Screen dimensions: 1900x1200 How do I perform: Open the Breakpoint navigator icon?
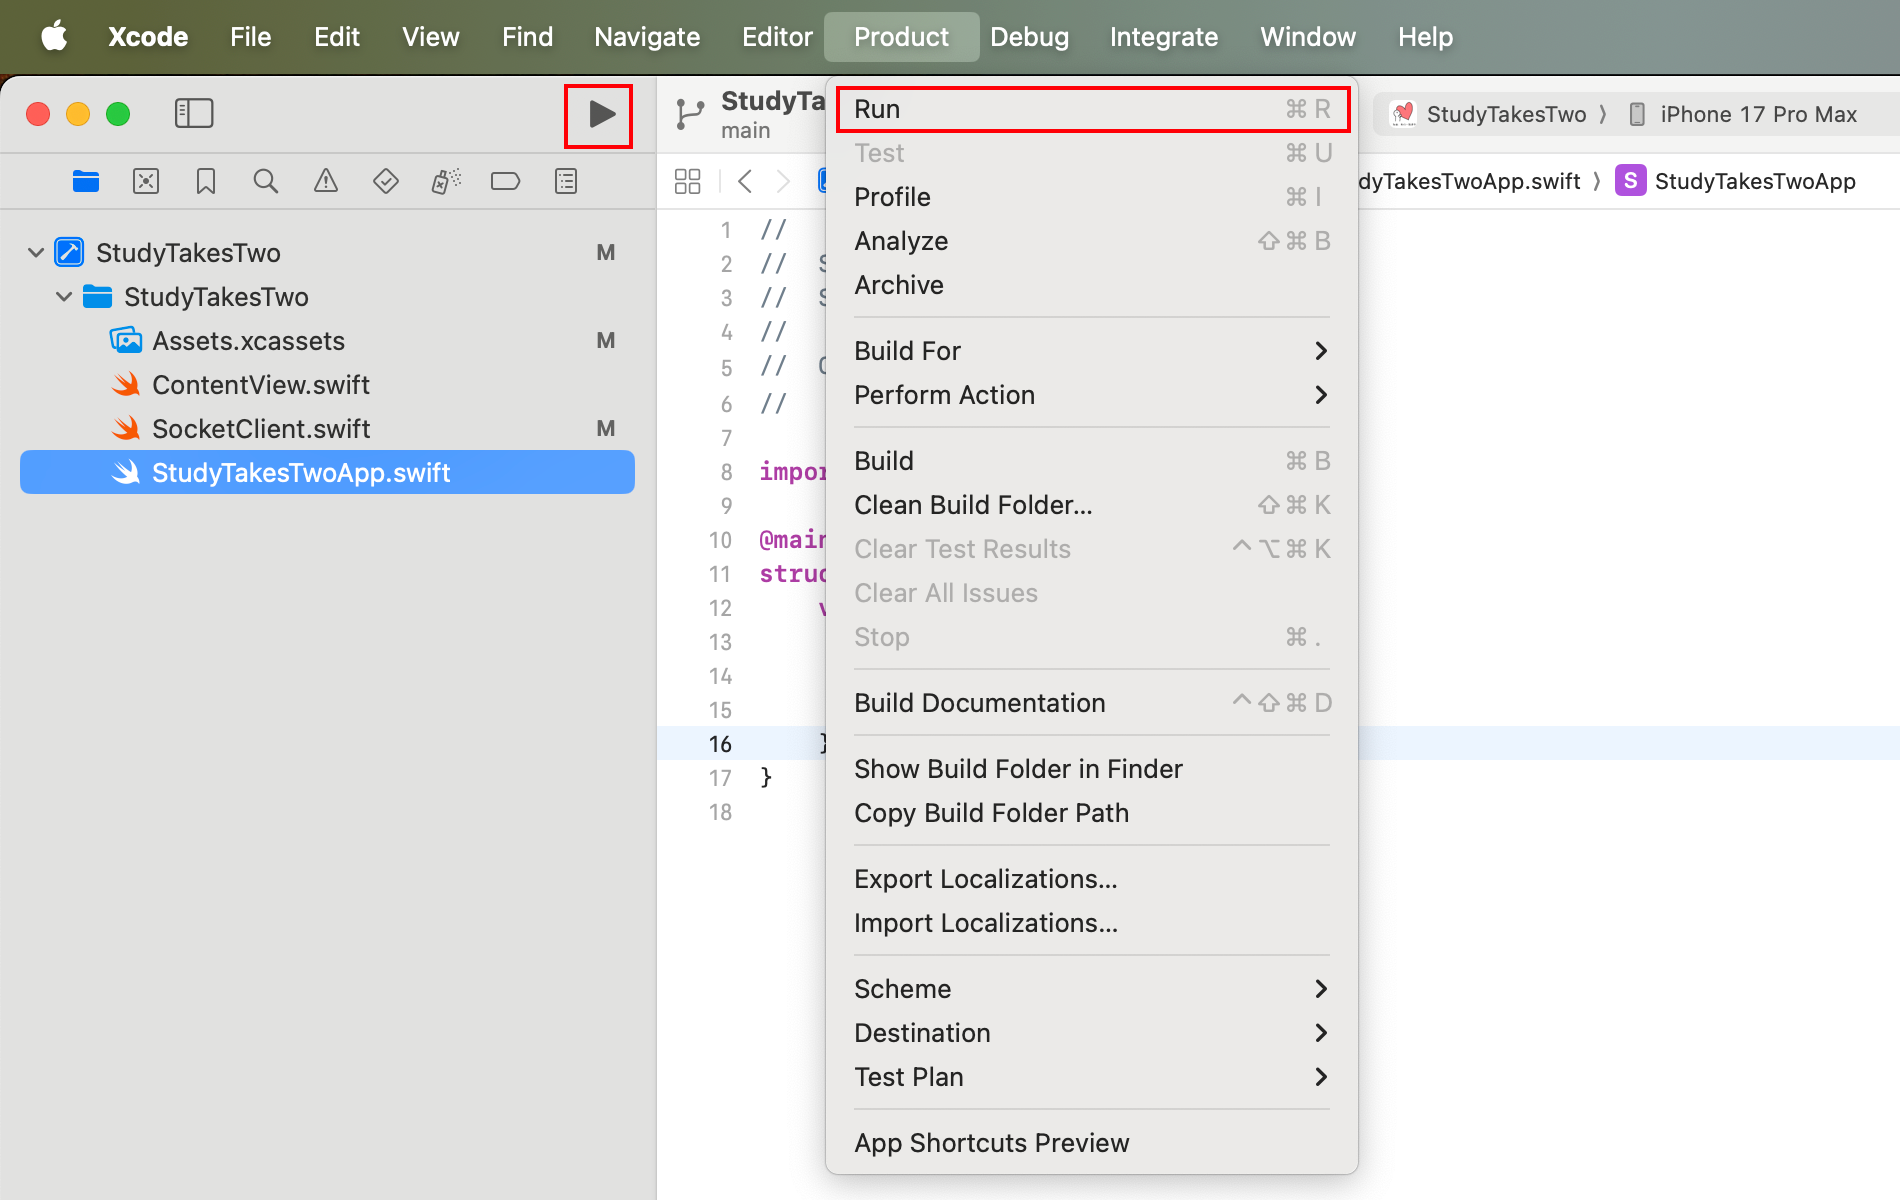pos(506,181)
